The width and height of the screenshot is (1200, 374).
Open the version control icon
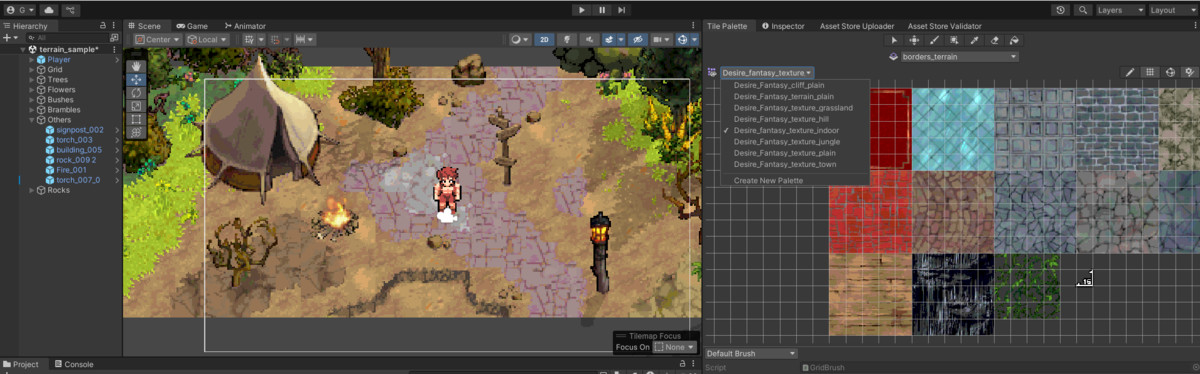[x=72, y=9]
